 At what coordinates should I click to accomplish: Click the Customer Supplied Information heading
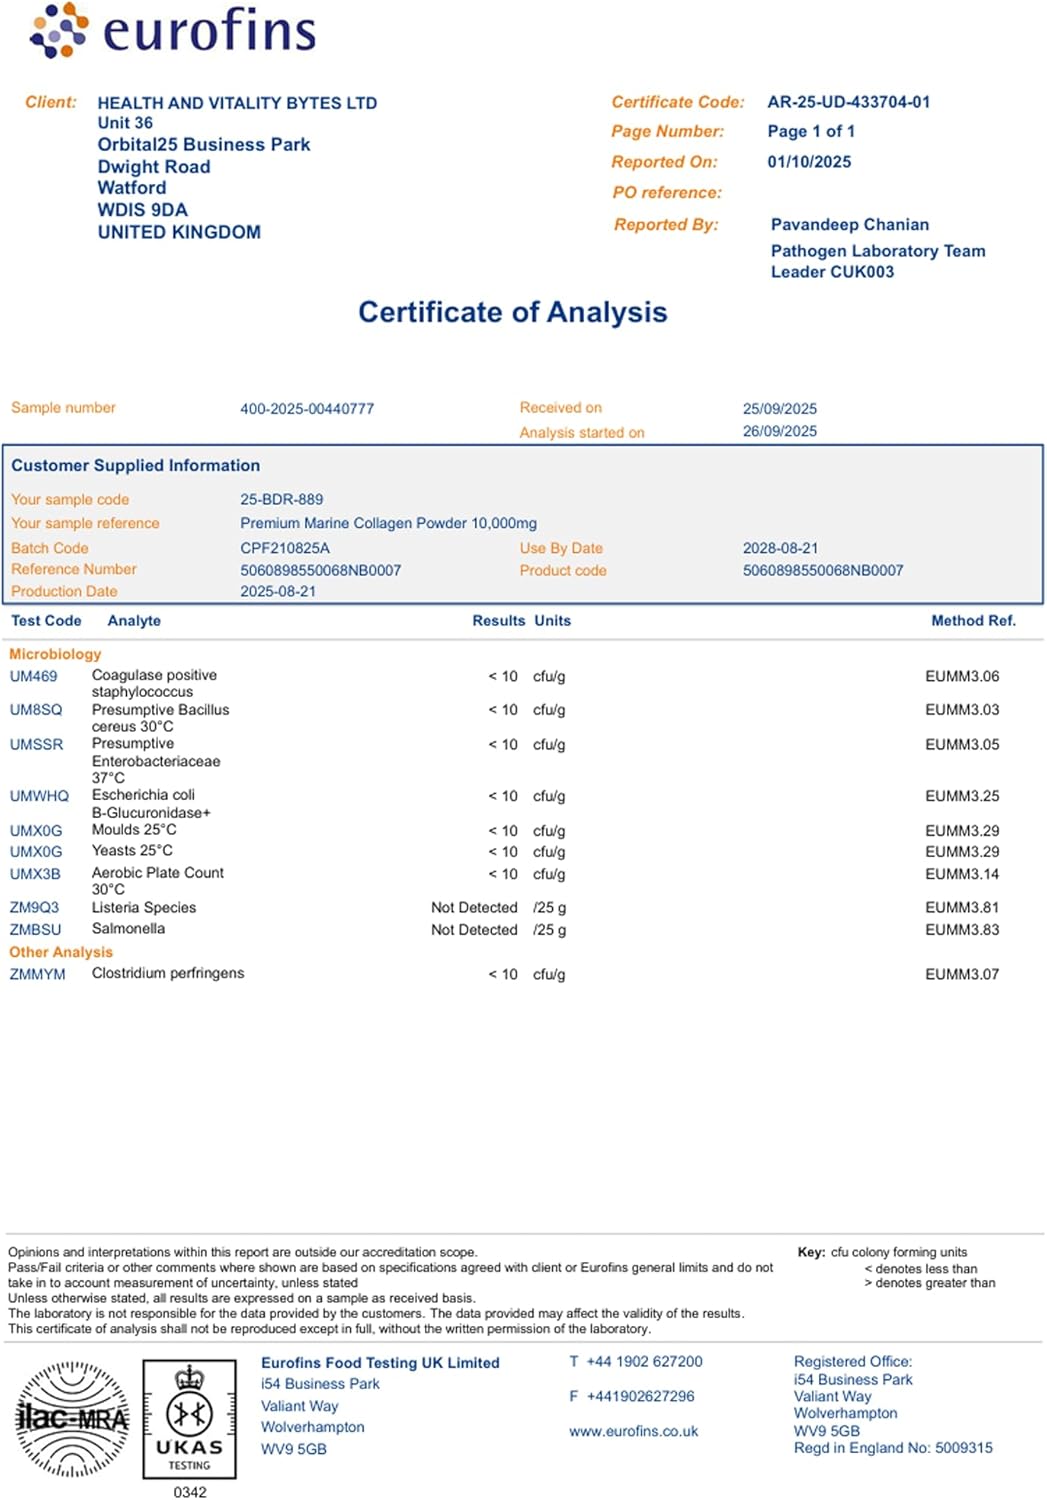pos(136,465)
